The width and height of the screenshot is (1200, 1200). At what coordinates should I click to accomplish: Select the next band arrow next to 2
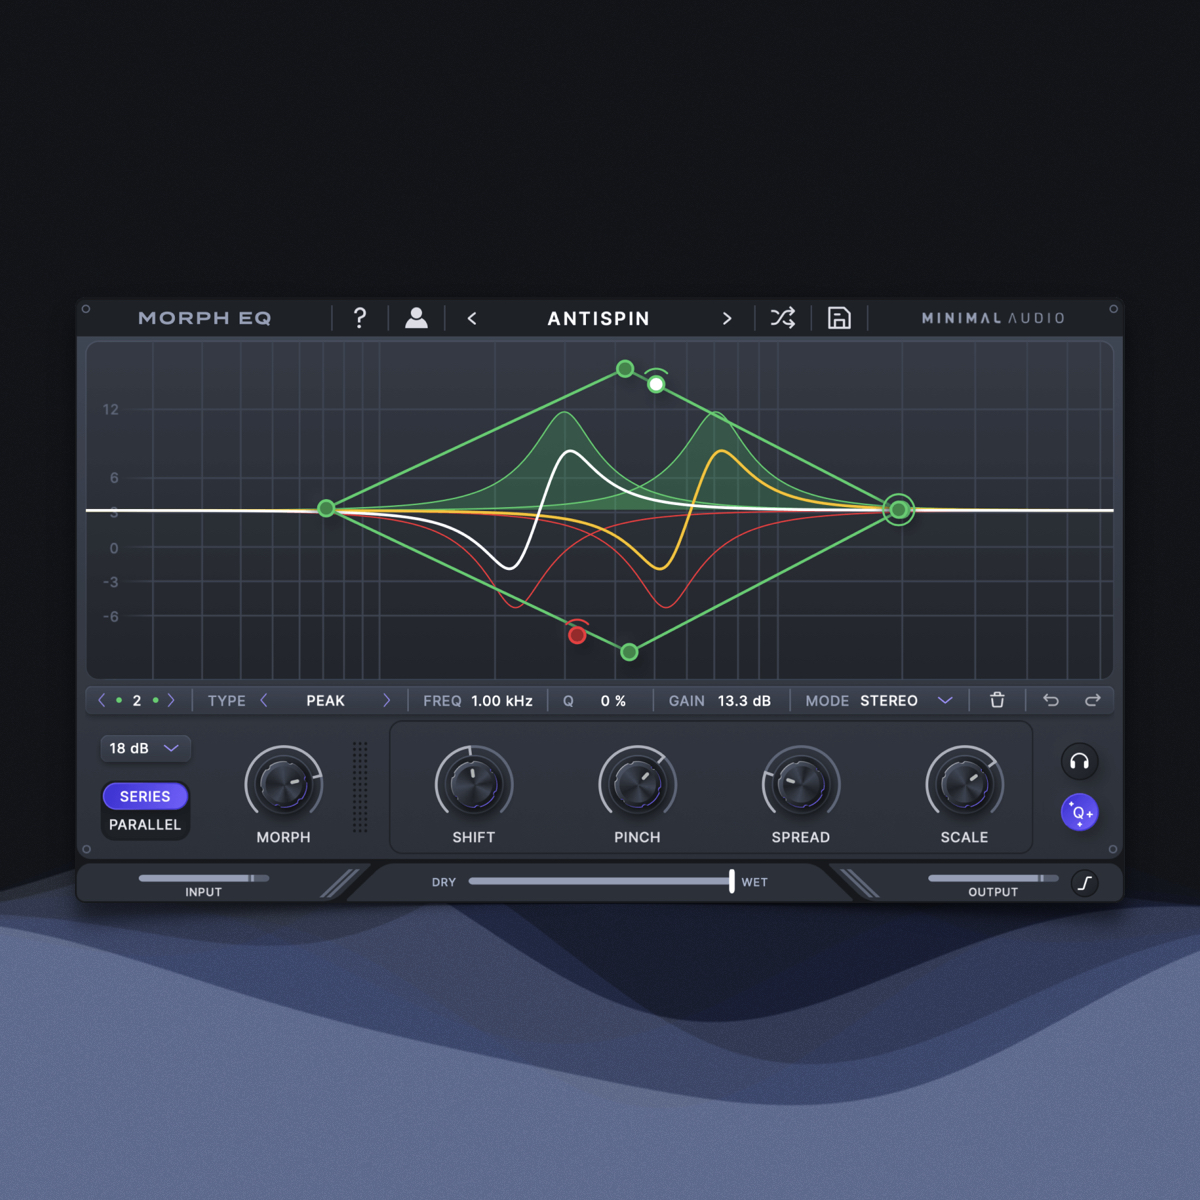coord(171,700)
